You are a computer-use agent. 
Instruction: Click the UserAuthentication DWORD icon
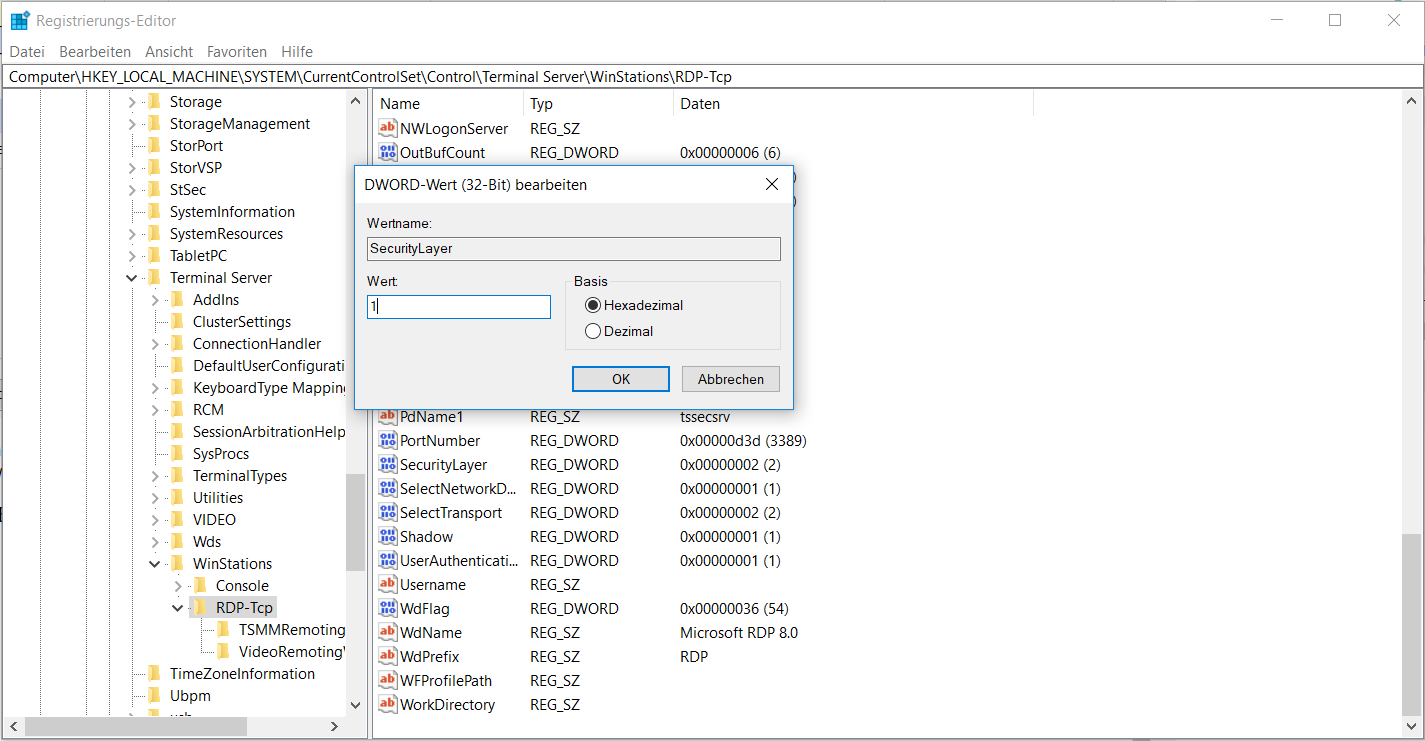tap(388, 561)
